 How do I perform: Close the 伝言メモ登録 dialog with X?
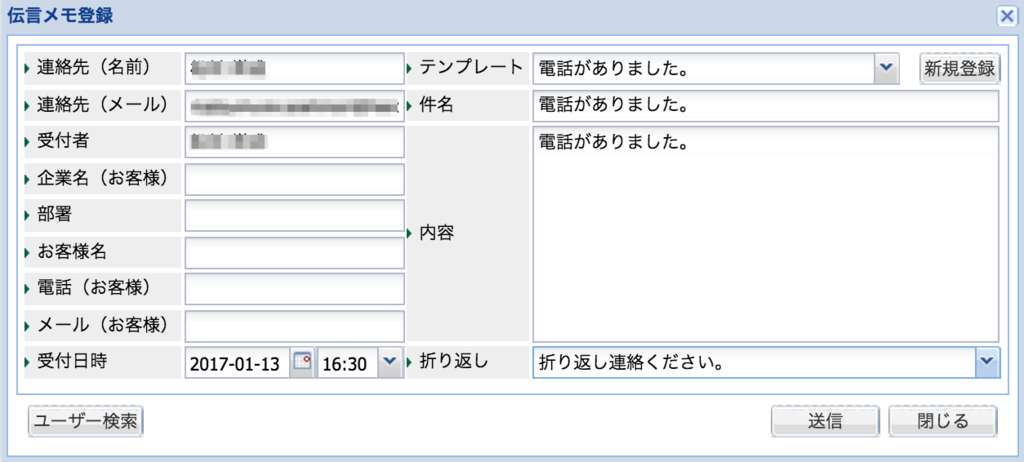1006,16
